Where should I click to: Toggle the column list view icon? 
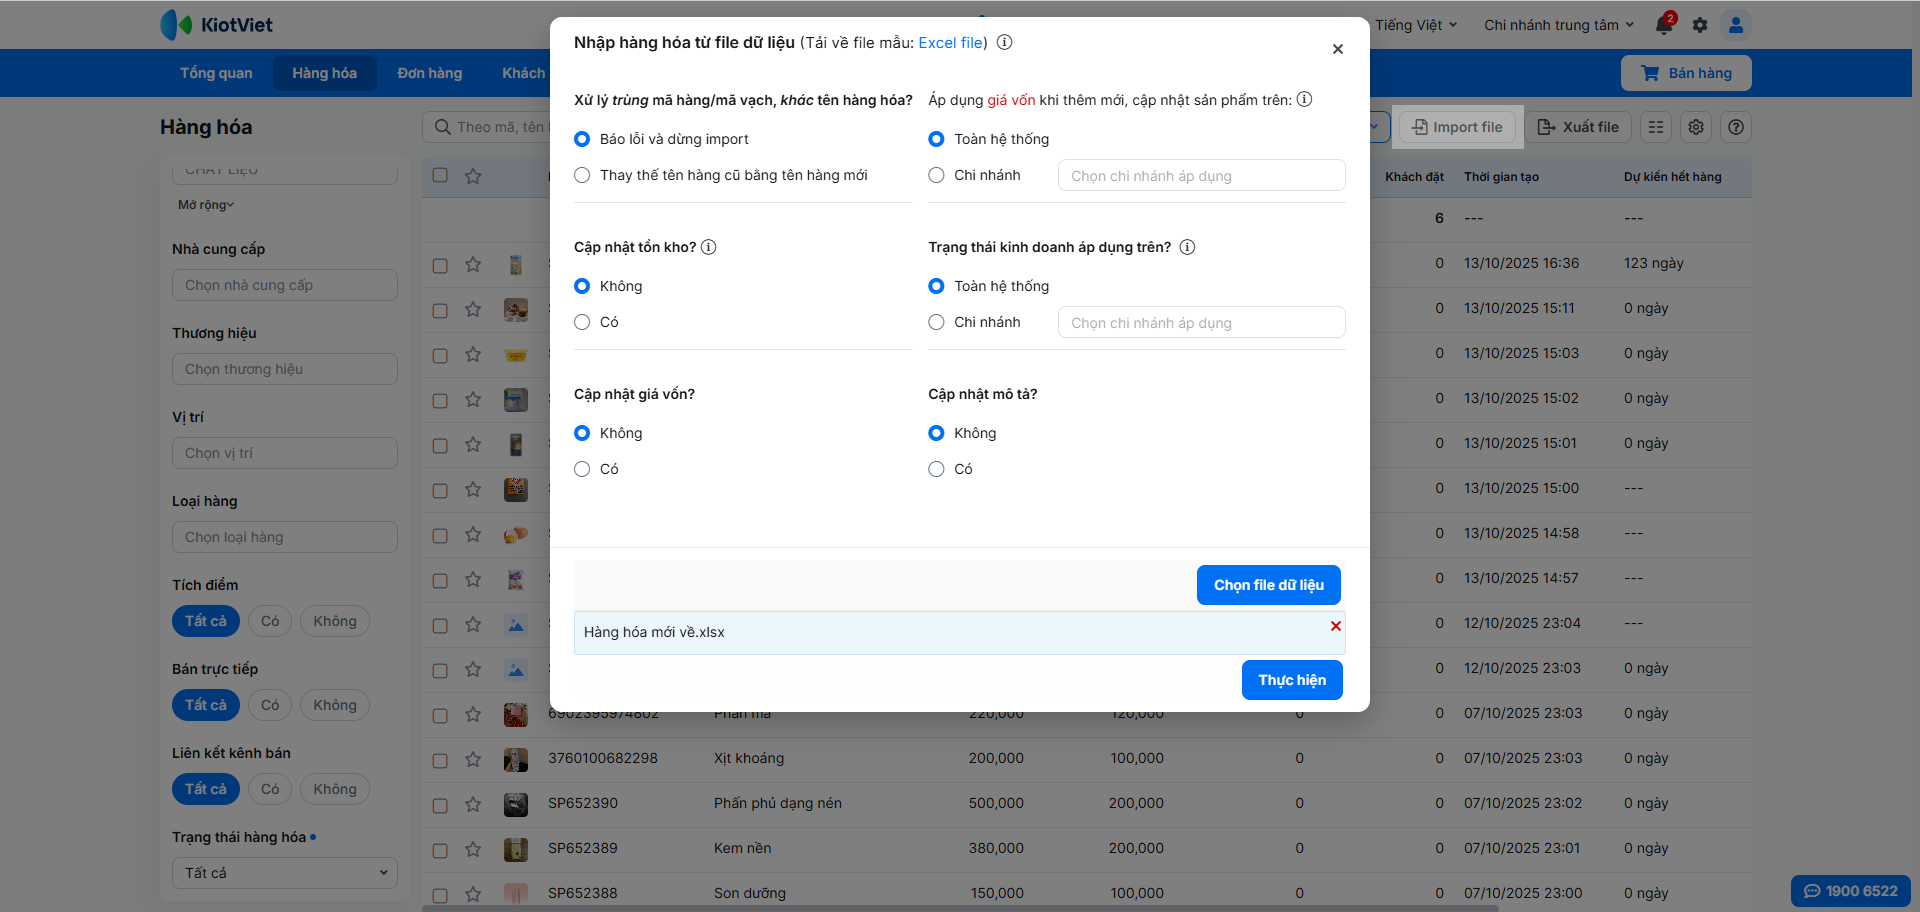point(1656,127)
